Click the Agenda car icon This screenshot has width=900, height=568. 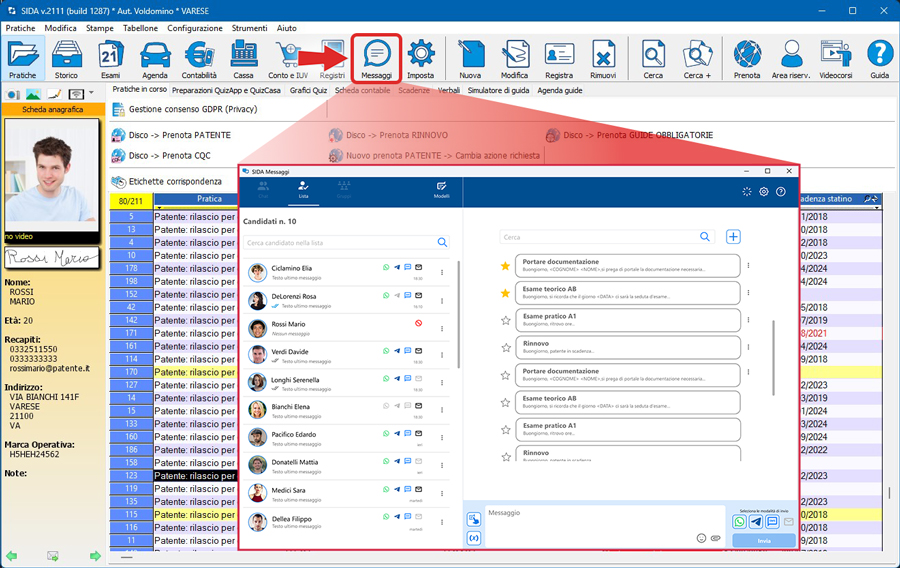pyautogui.click(x=155, y=59)
